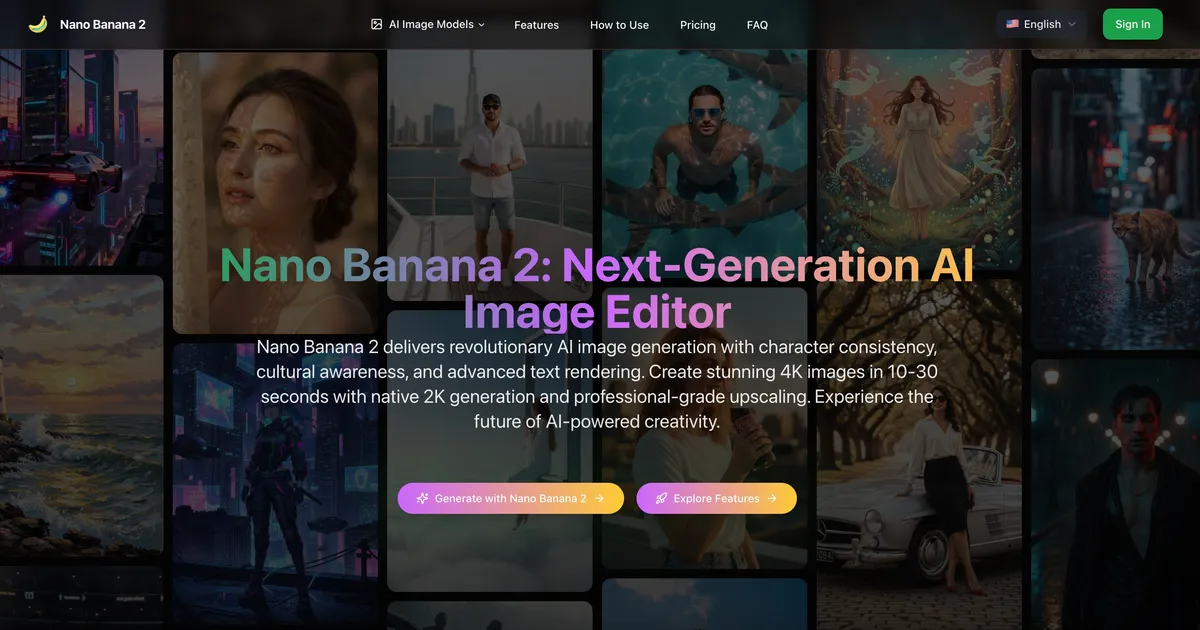Click the arrow icon inside the Generate button
The height and width of the screenshot is (630, 1200).
pyautogui.click(x=599, y=498)
